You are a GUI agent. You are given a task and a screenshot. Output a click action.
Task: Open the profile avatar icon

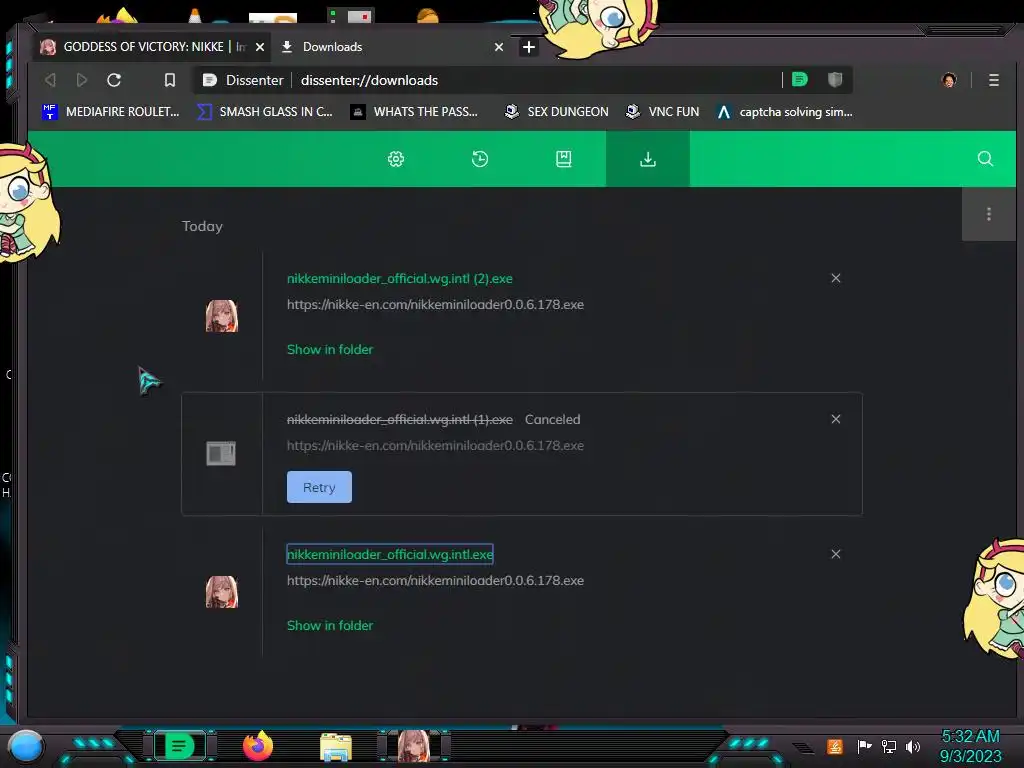click(949, 80)
